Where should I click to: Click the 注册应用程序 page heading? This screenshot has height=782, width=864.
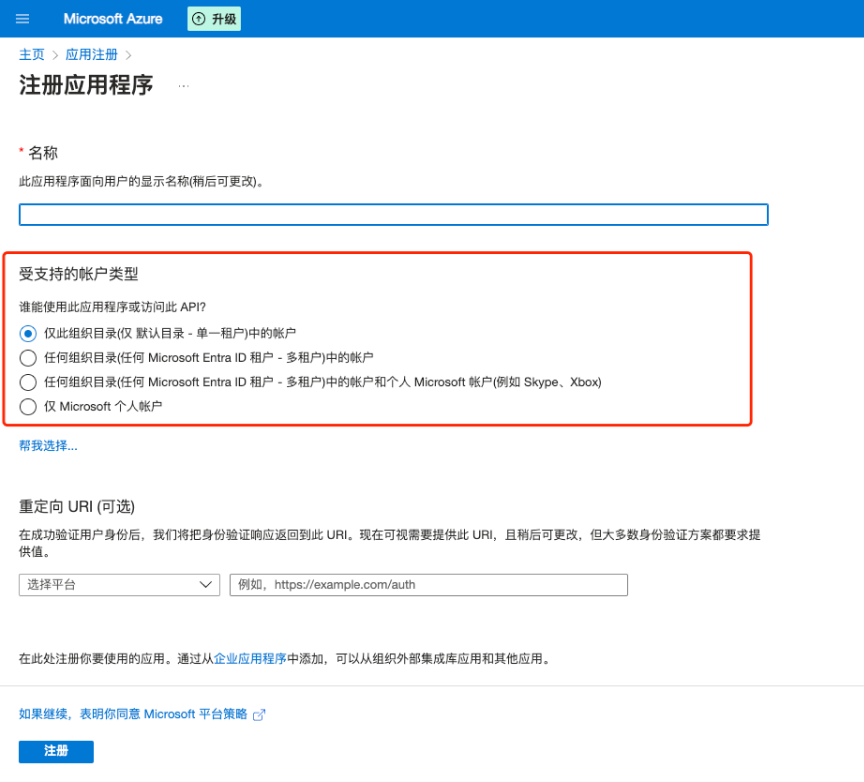86,85
